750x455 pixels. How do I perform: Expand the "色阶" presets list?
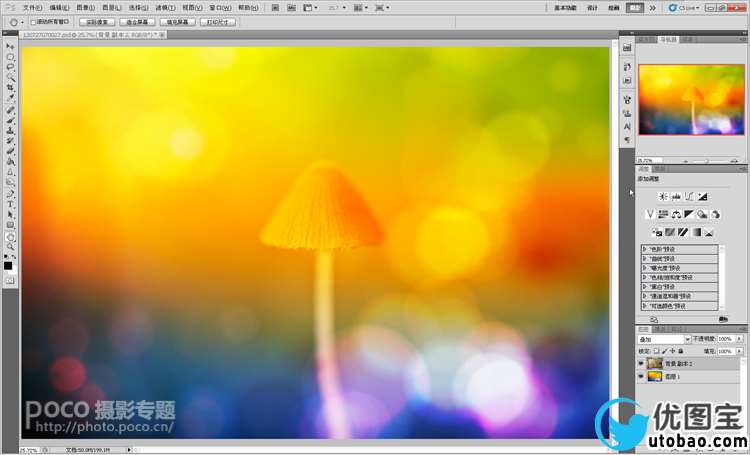click(x=645, y=249)
